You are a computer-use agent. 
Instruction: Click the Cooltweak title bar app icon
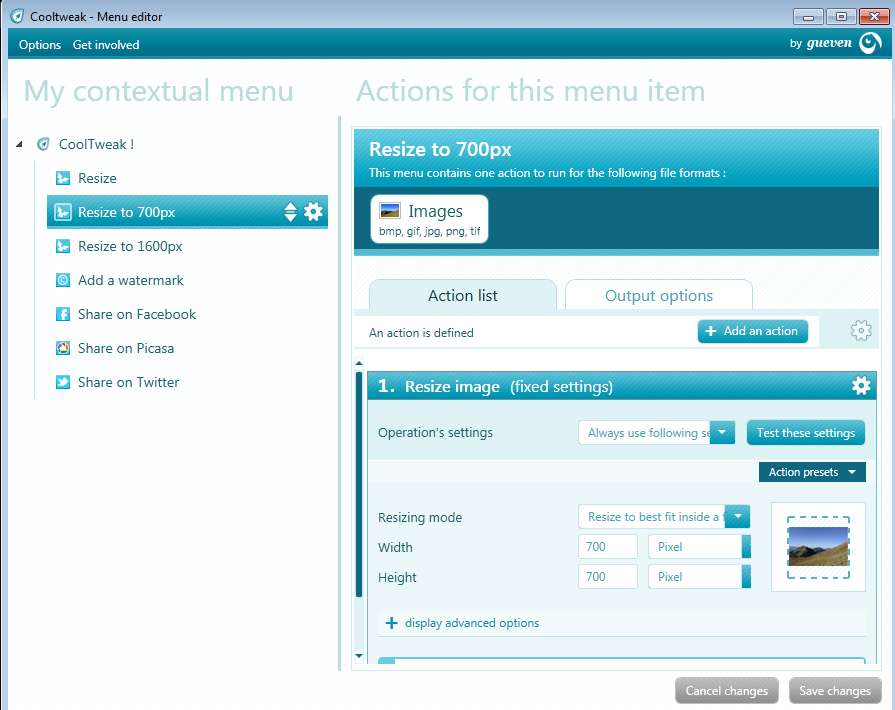[18, 17]
